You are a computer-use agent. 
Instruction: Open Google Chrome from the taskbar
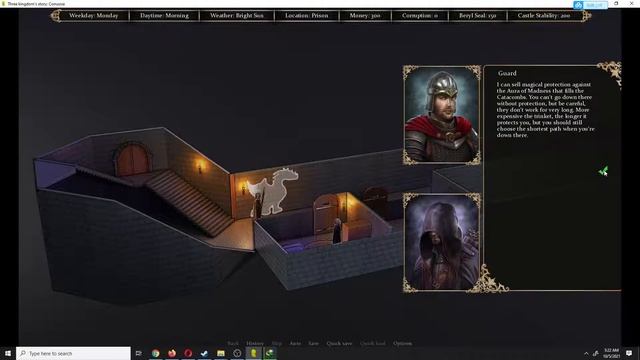point(156,353)
